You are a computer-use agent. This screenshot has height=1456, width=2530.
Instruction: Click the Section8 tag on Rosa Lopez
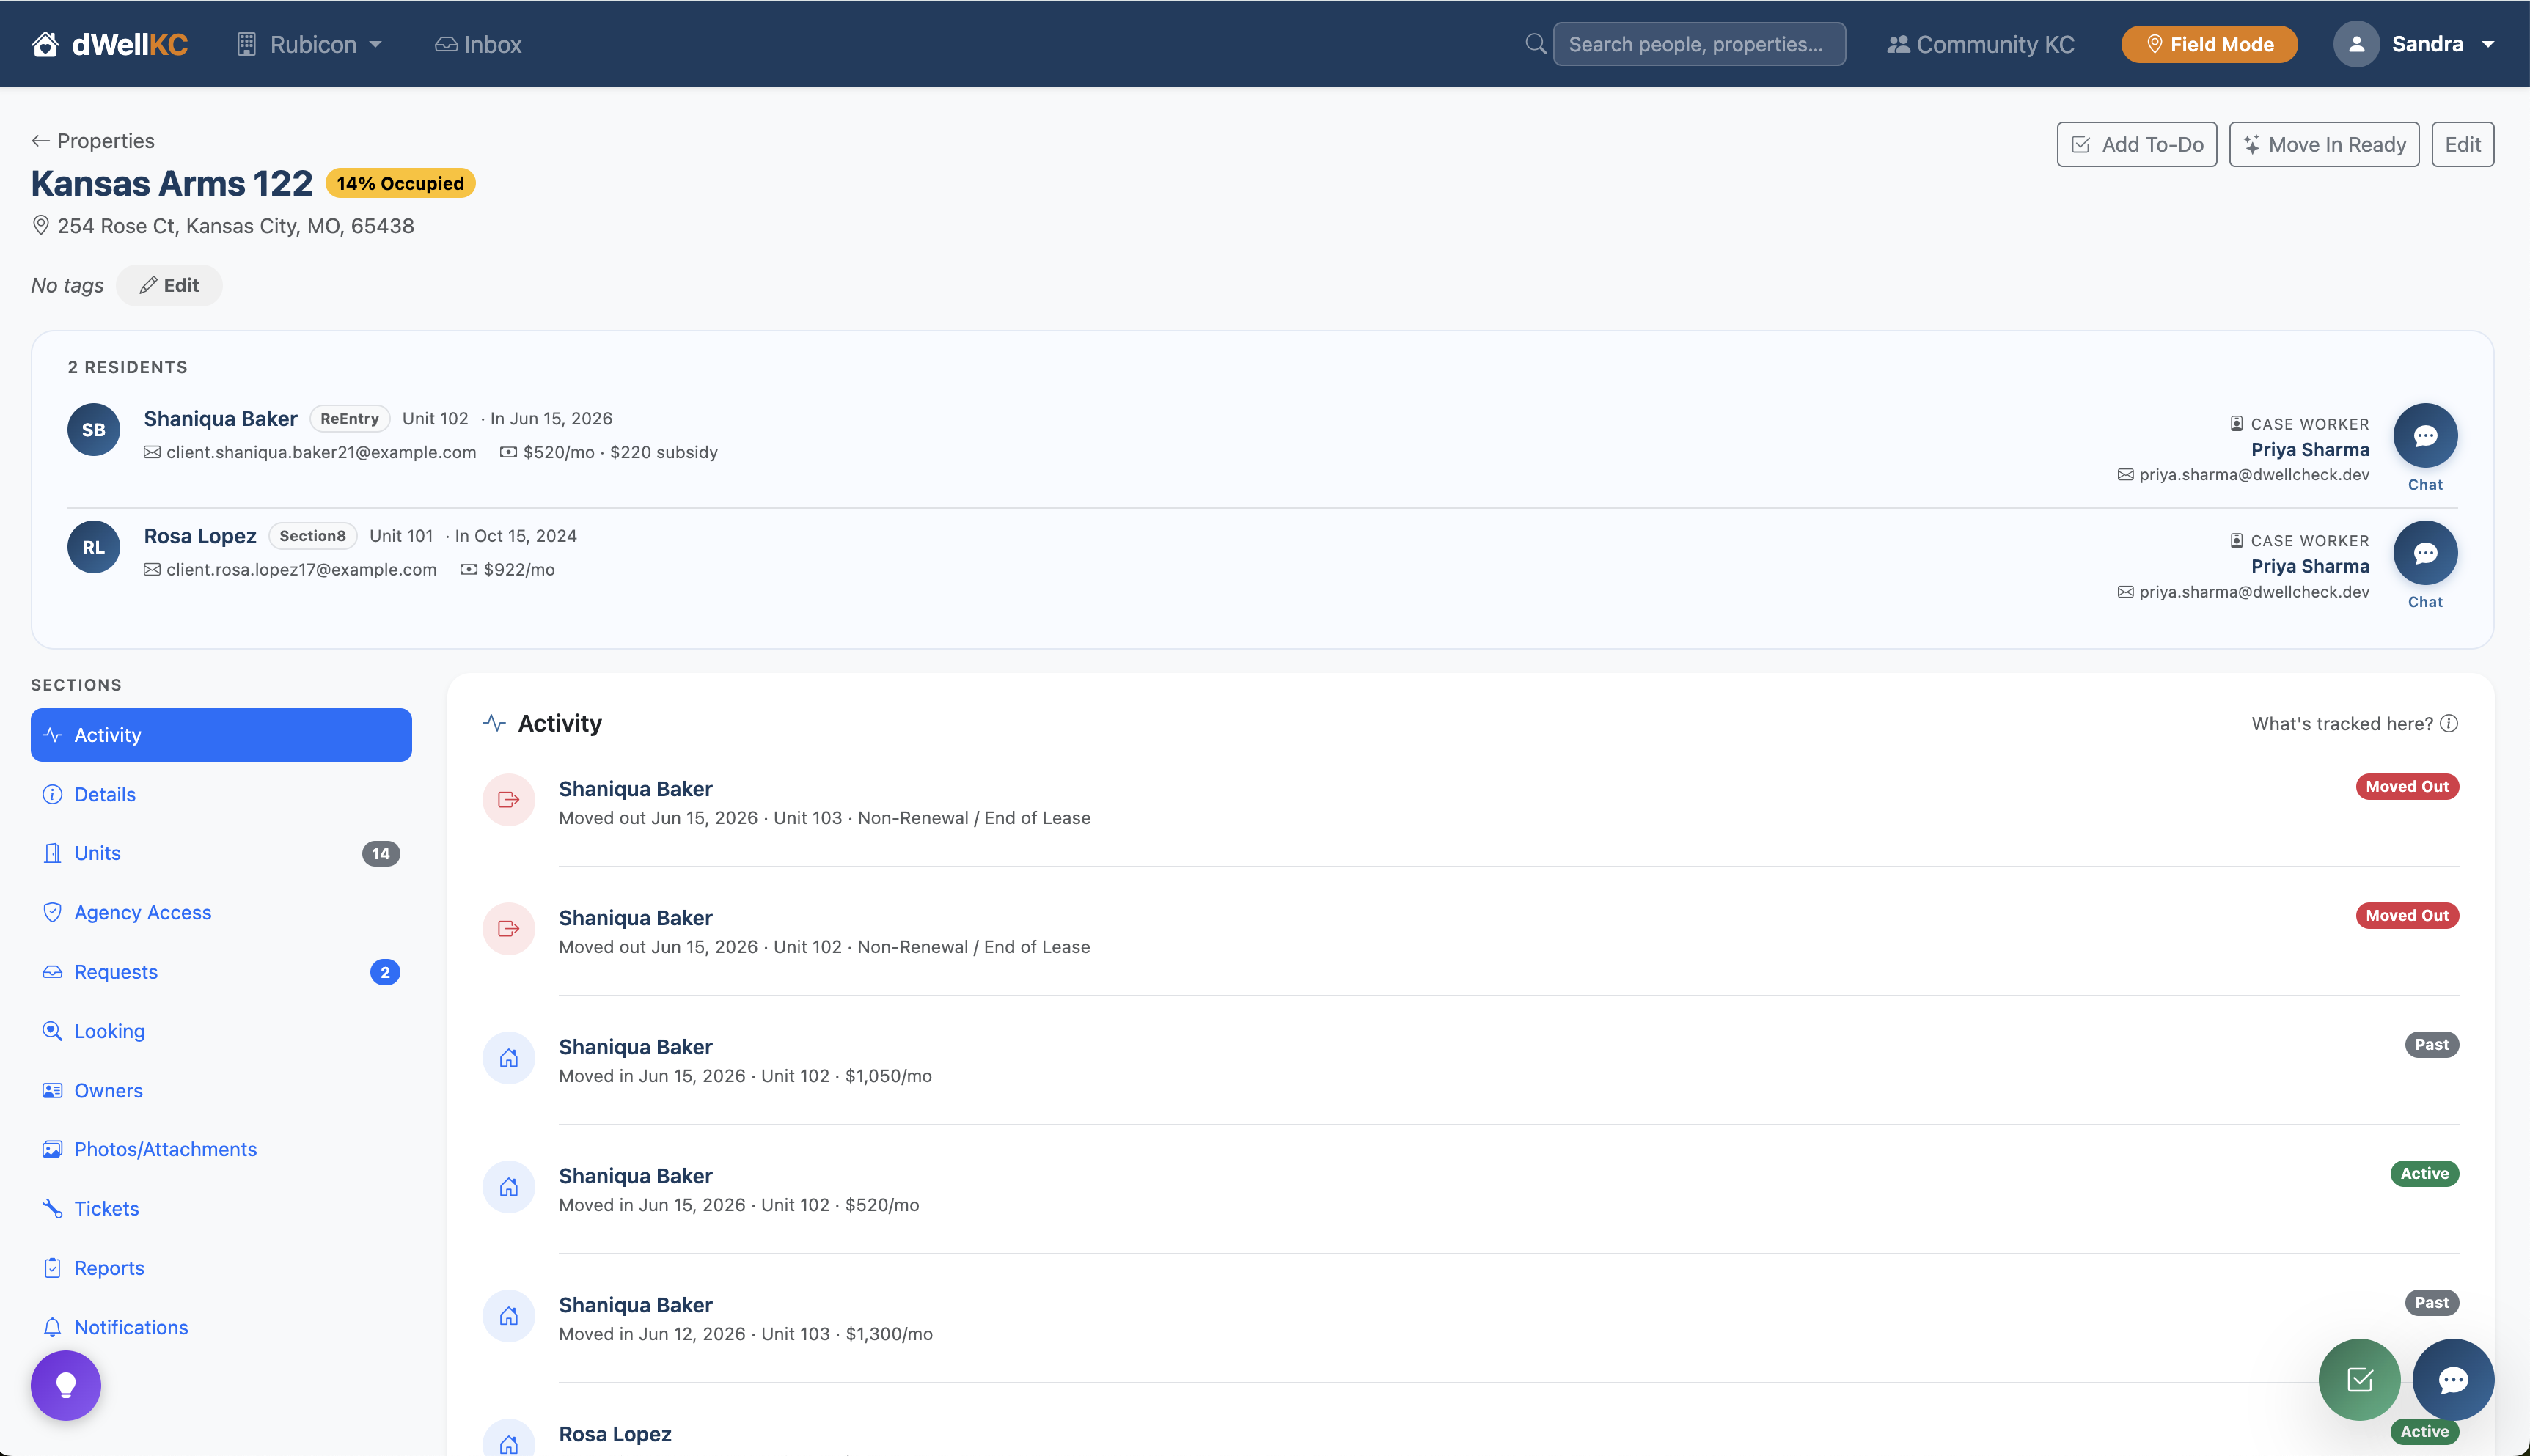point(312,536)
